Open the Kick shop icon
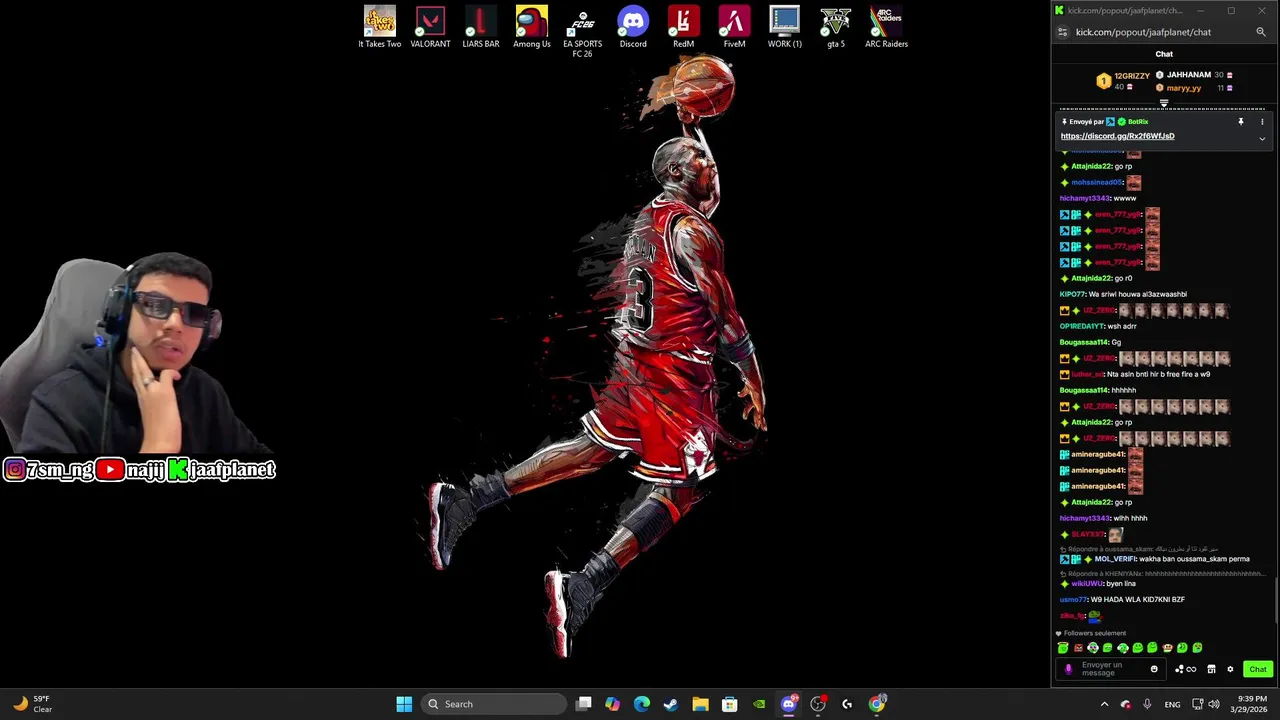The image size is (1280, 720). [x=1211, y=669]
